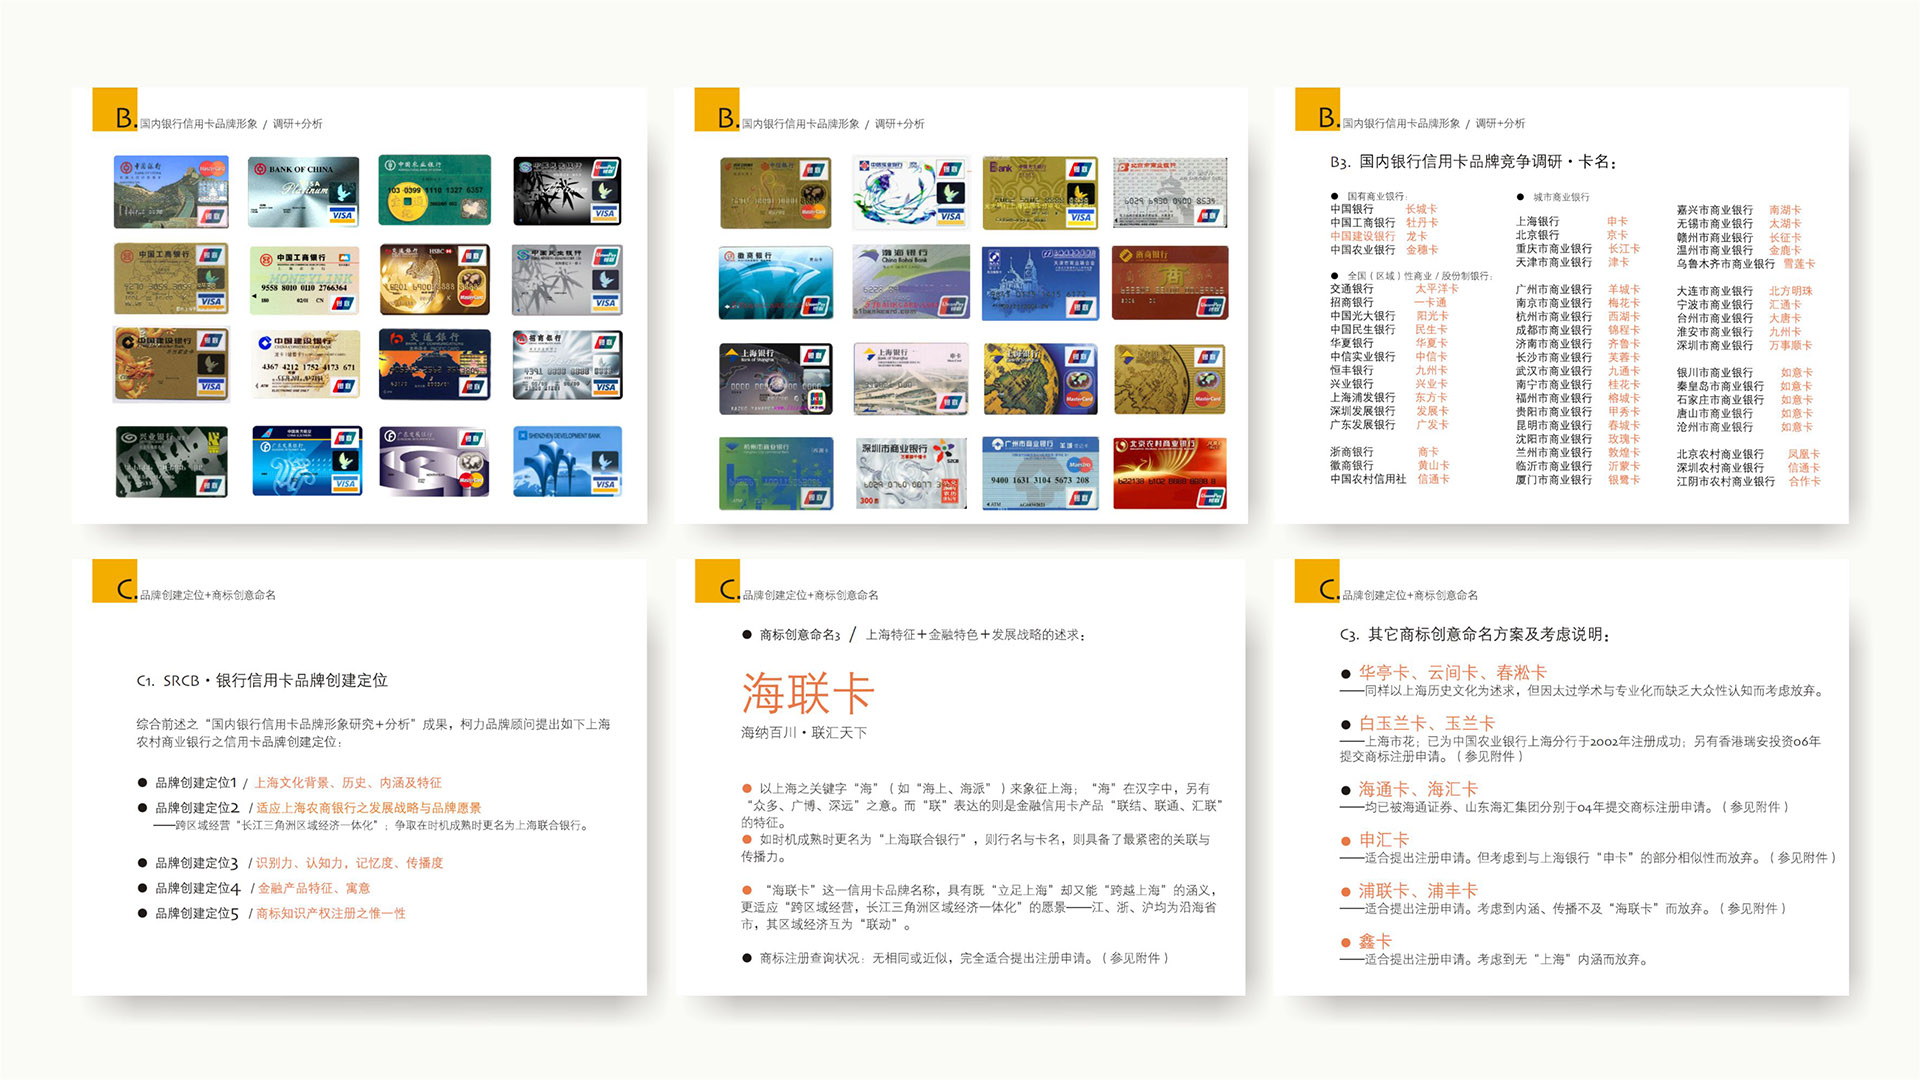This screenshot has width=1920, height=1080.
Task: Click the gold HSBC Bank of Communications card
Action: click(x=435, y=279)
